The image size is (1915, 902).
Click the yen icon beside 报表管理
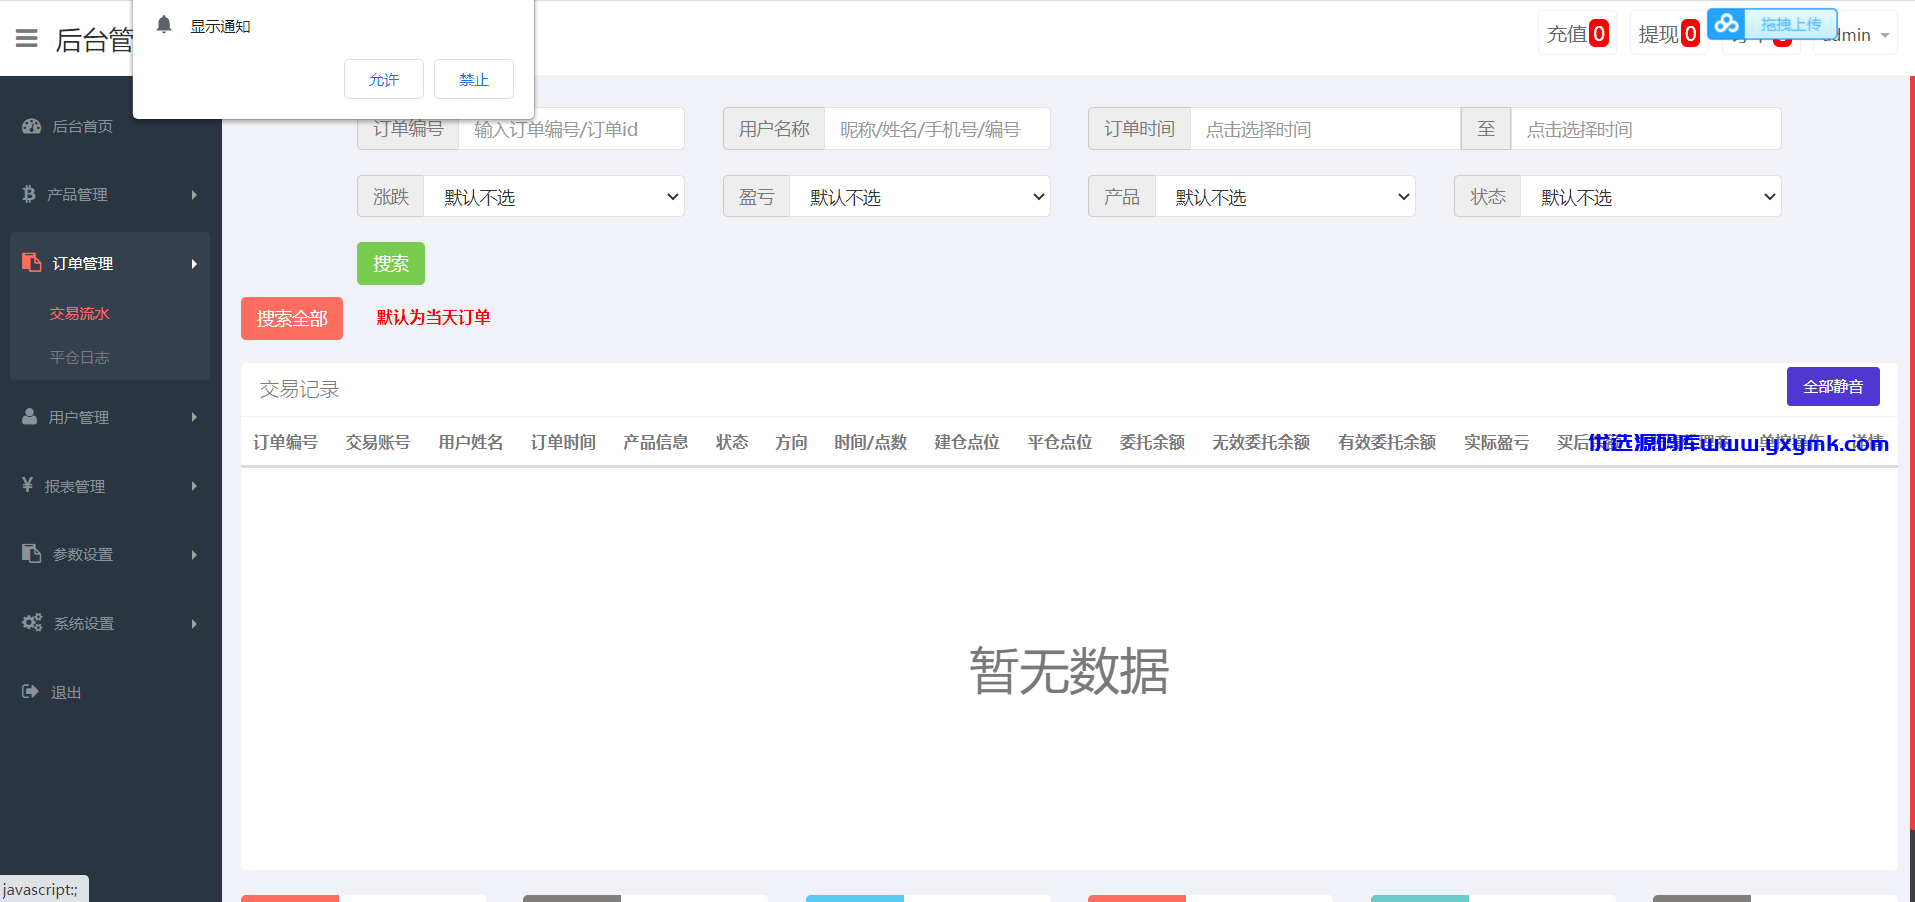(28, 485)
